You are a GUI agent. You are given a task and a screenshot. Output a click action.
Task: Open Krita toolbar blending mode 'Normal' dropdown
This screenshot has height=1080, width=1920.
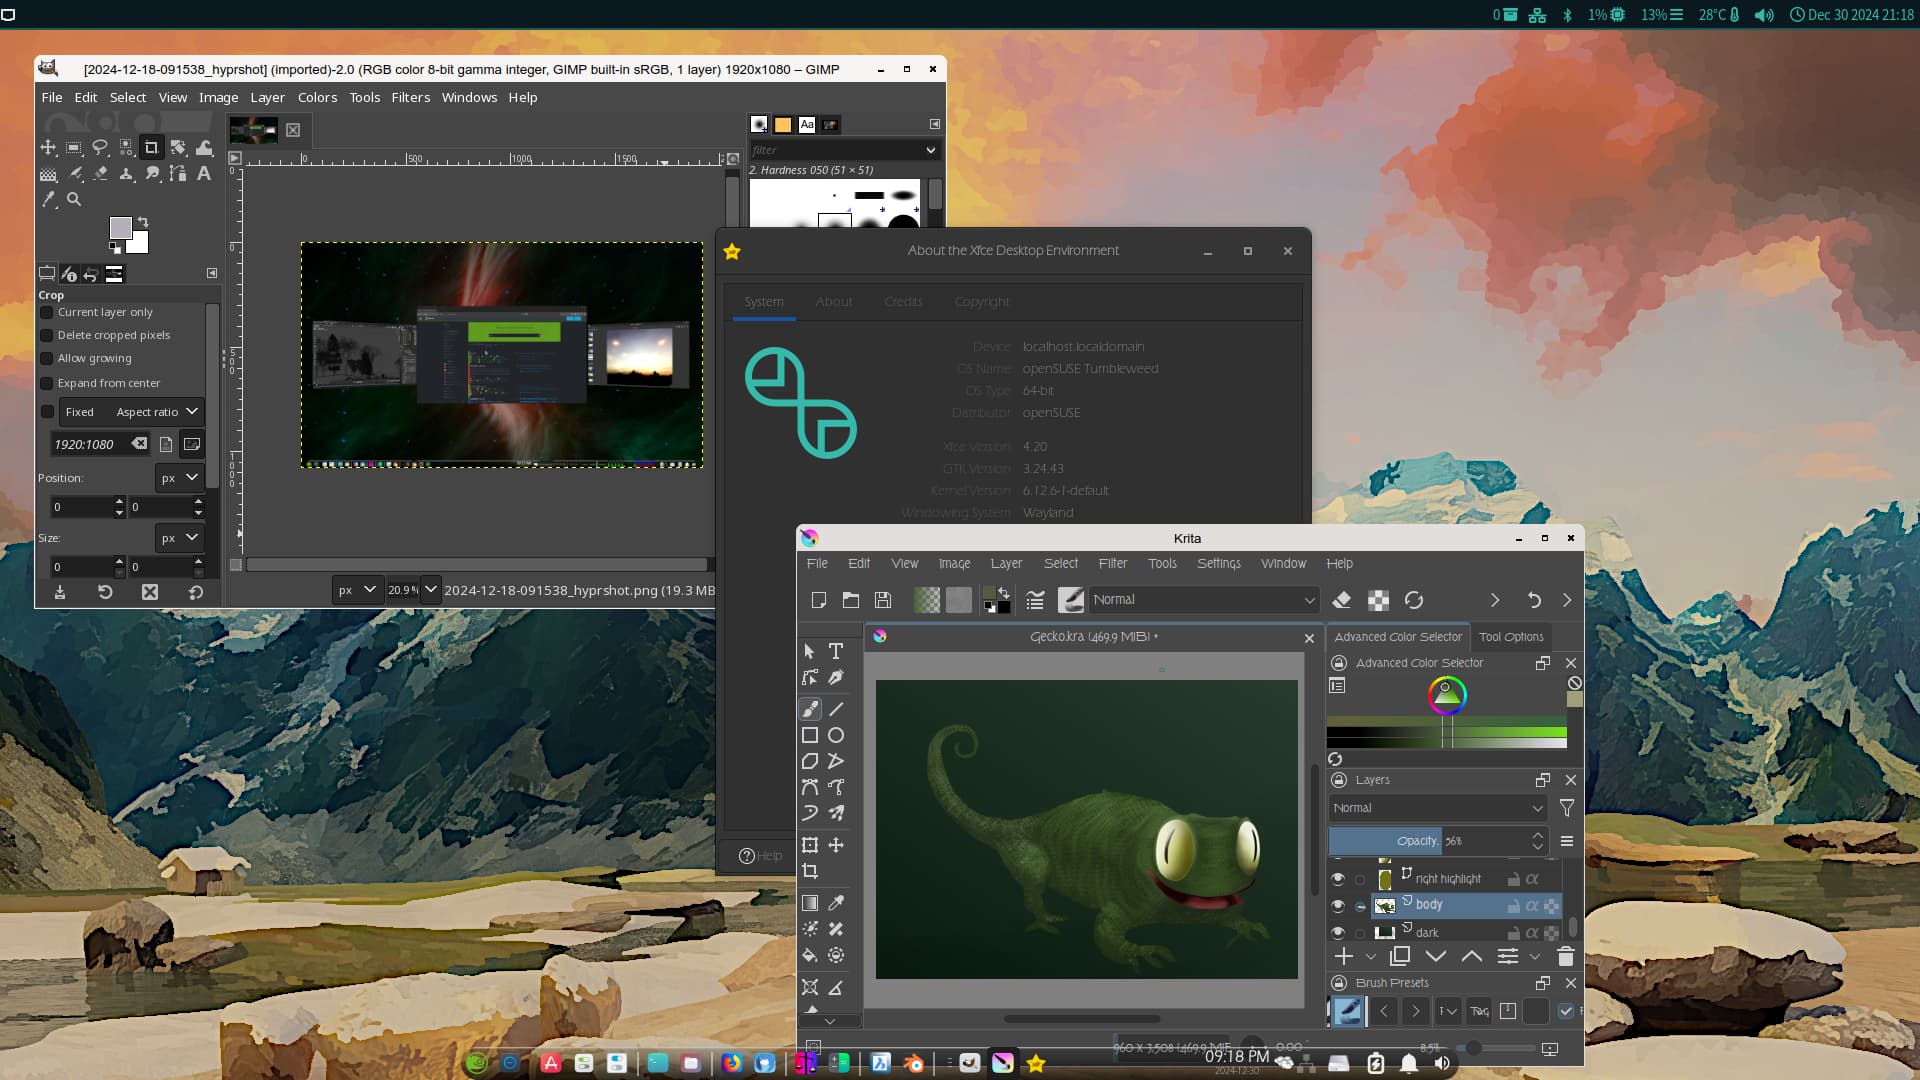1203,600
